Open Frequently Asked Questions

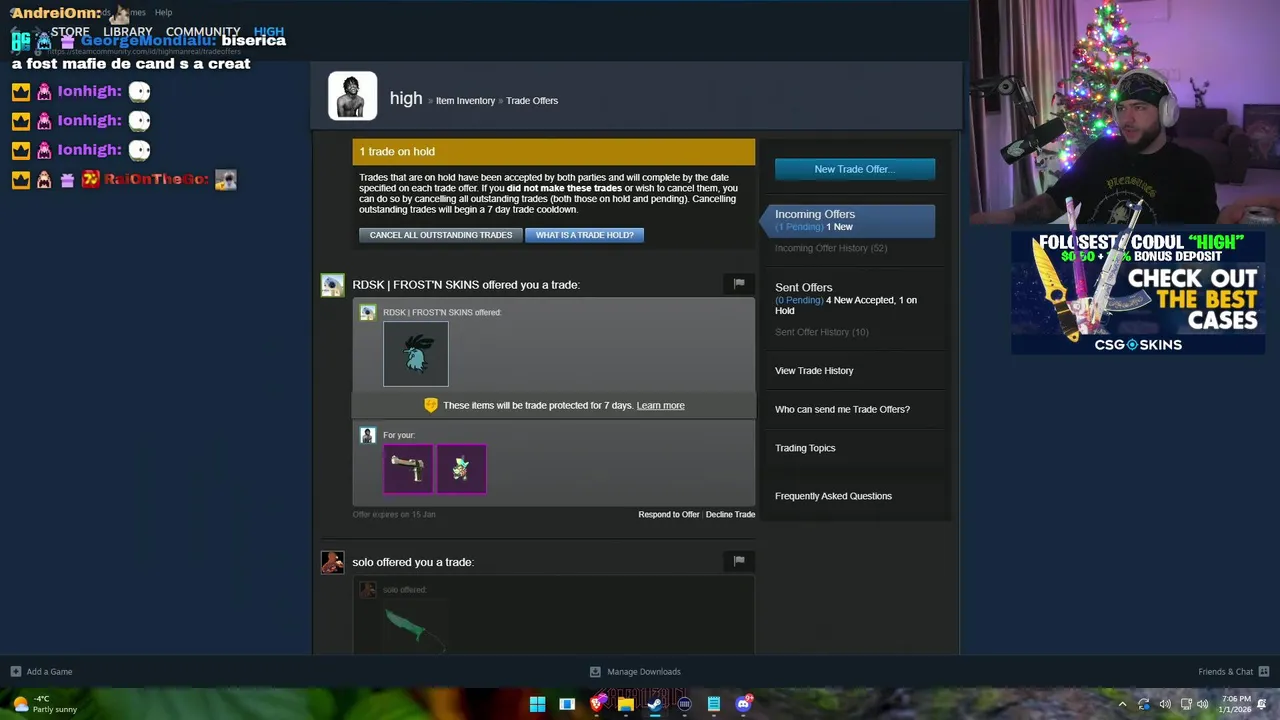click(833, 496)
